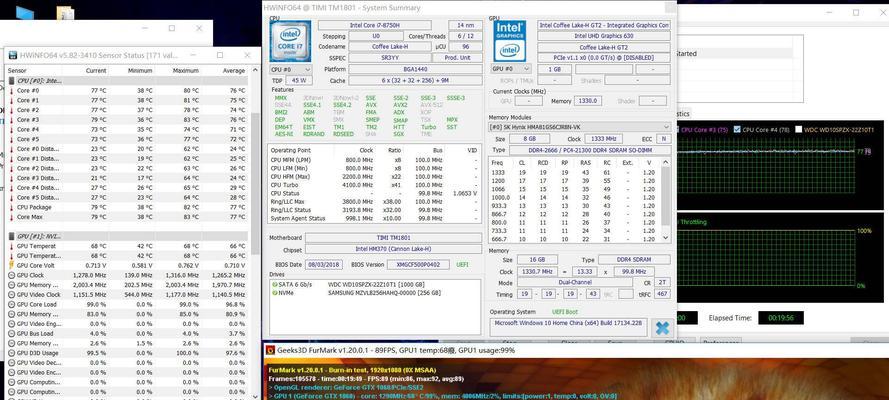Click the usage icon beside GPU Bus Load
This screenshot has width=889, height=400.
(12, 334)
